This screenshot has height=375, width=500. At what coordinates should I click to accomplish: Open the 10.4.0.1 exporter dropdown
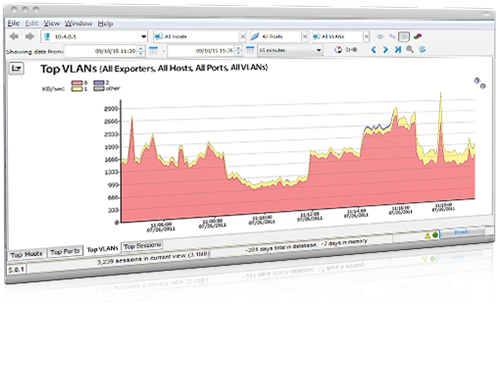pos(144,36)
